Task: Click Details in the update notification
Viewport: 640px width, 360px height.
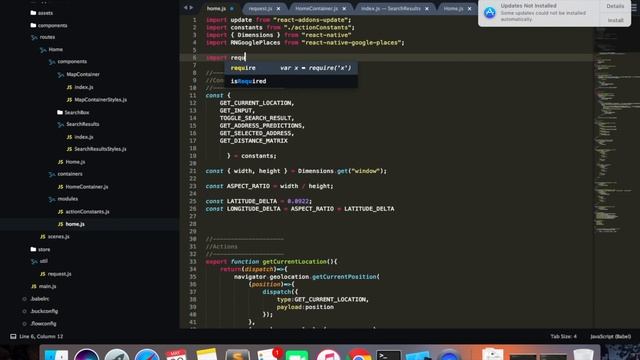Action: pyautogui.click(x=615, y=6)
